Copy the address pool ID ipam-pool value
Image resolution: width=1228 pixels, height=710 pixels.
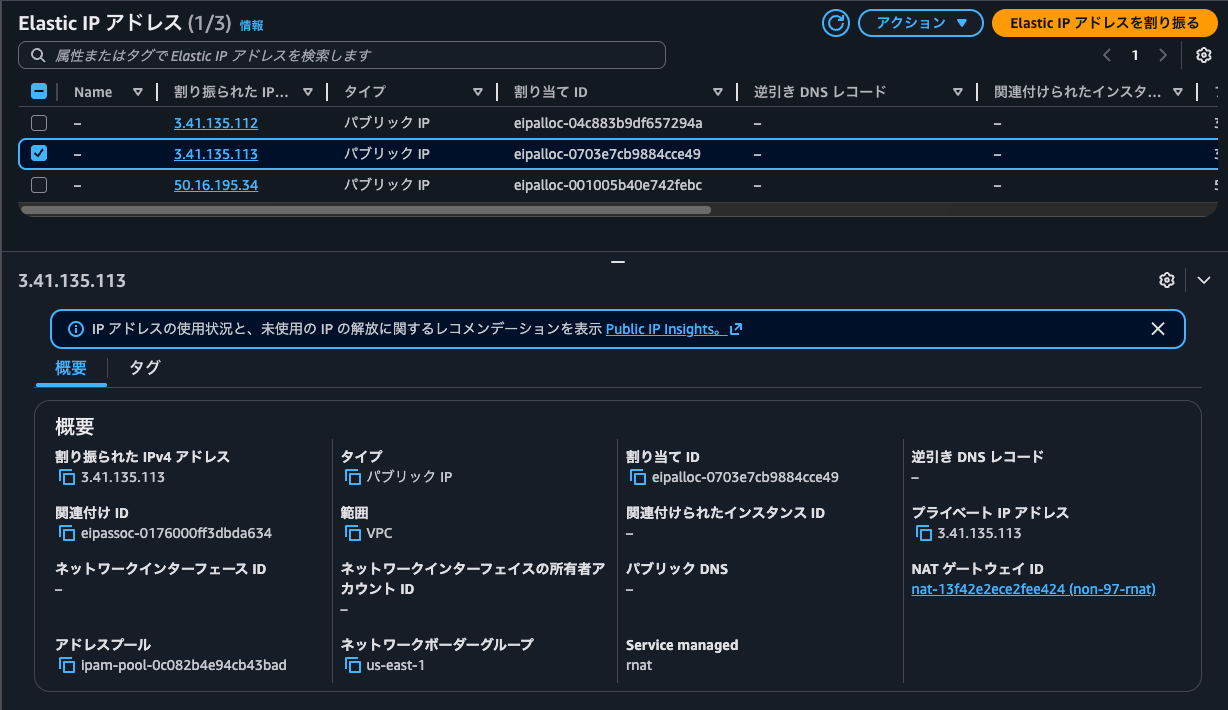click(64, 665)
